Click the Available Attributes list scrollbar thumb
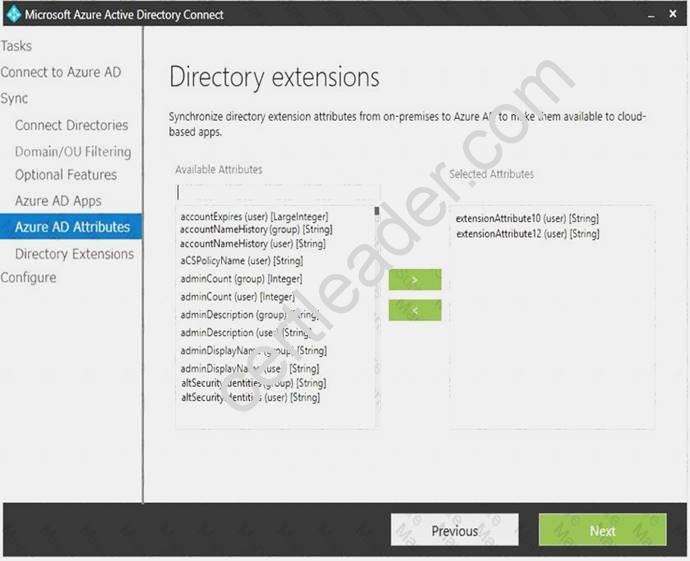Screen dimensions: 690x561 [x=377, y=211]
